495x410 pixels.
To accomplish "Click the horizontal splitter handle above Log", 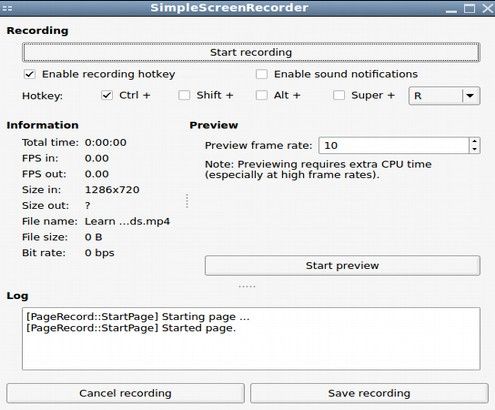I will (247, 286).
